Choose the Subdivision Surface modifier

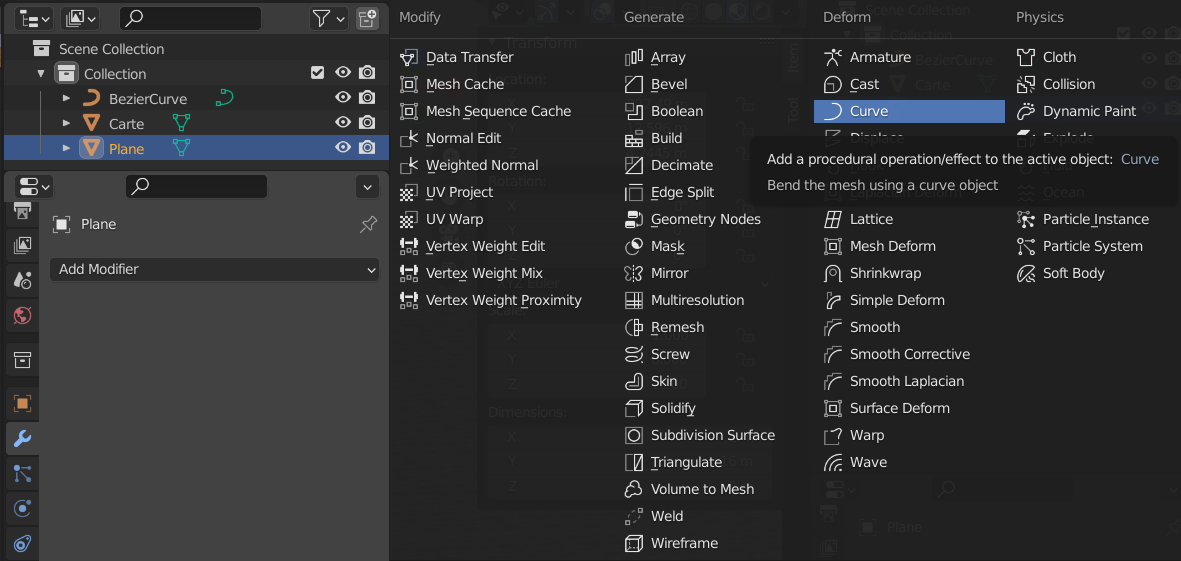pyautogui.click(x=712, y=435)
